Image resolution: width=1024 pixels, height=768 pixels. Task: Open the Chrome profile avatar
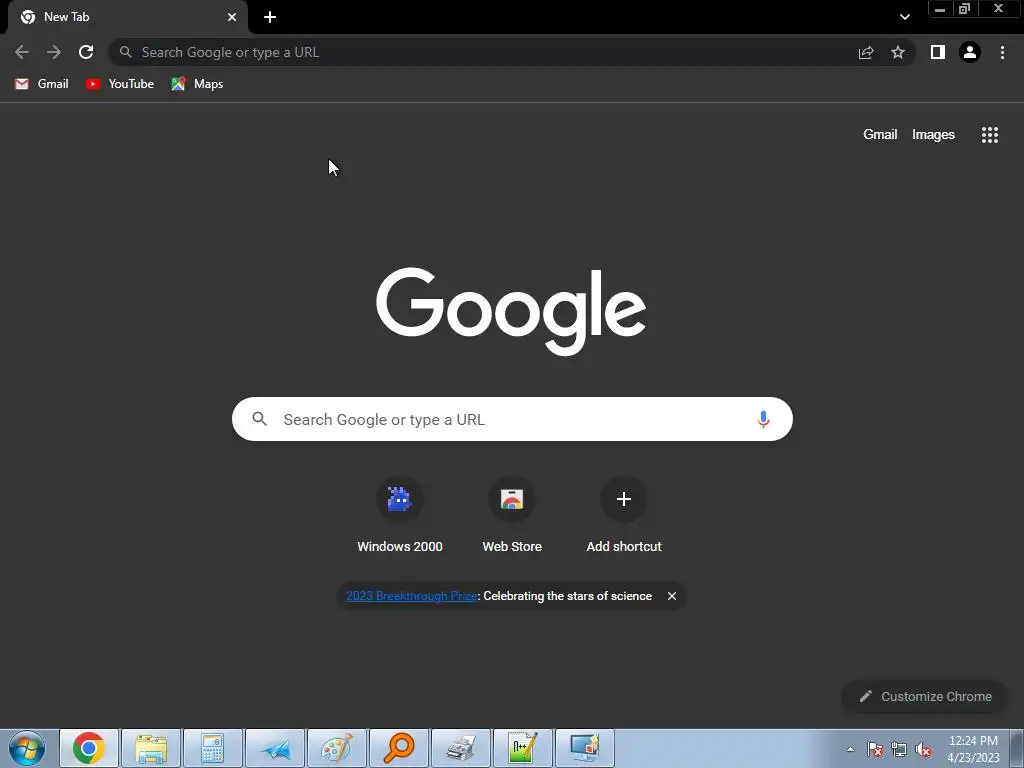970,52
